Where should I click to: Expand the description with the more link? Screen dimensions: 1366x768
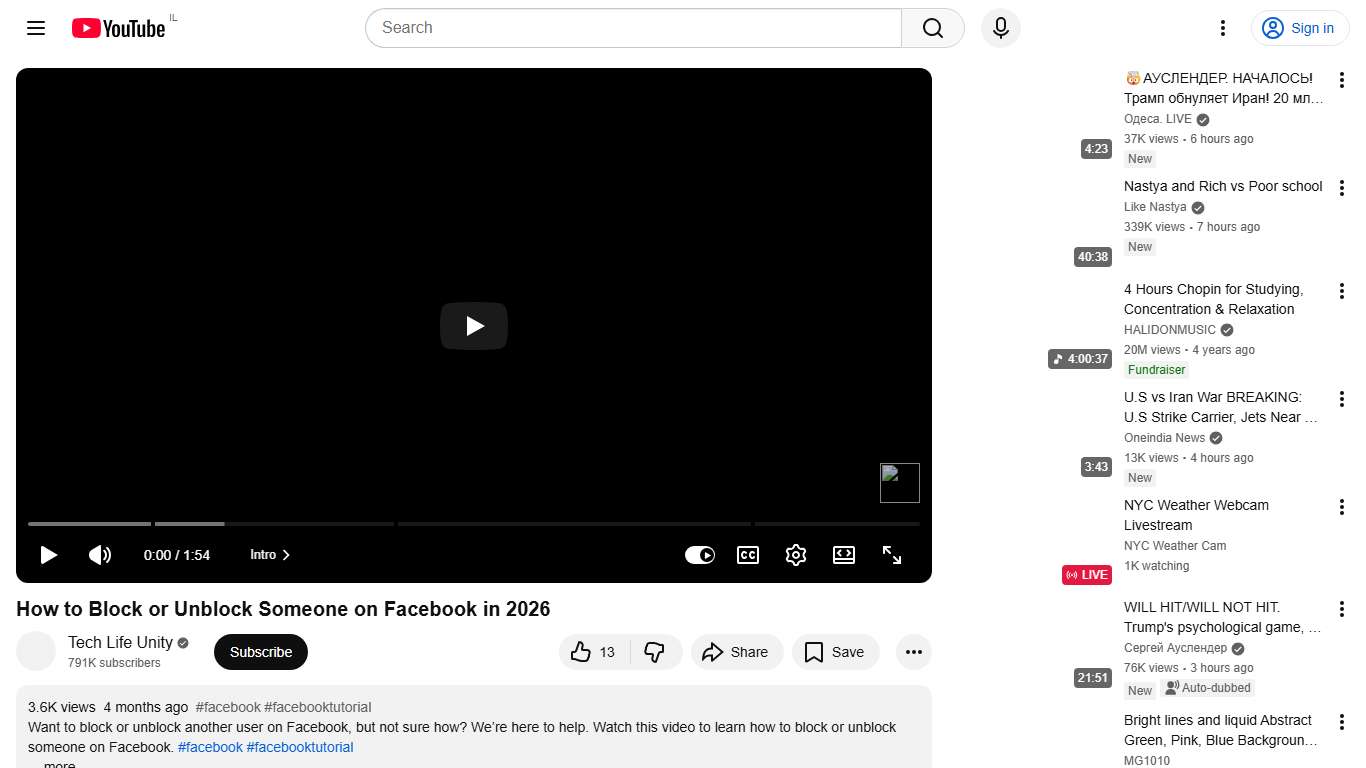tap(58, 763)
